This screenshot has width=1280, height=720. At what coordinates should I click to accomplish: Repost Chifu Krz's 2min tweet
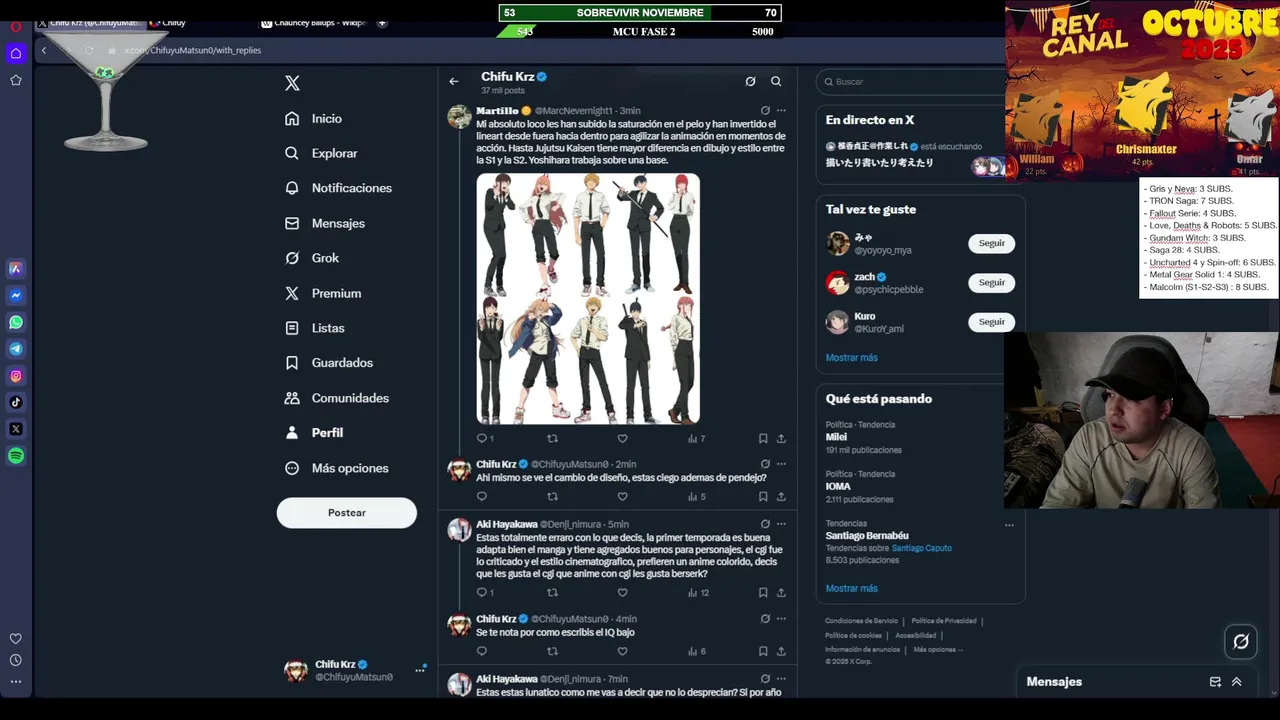[552, 496]
